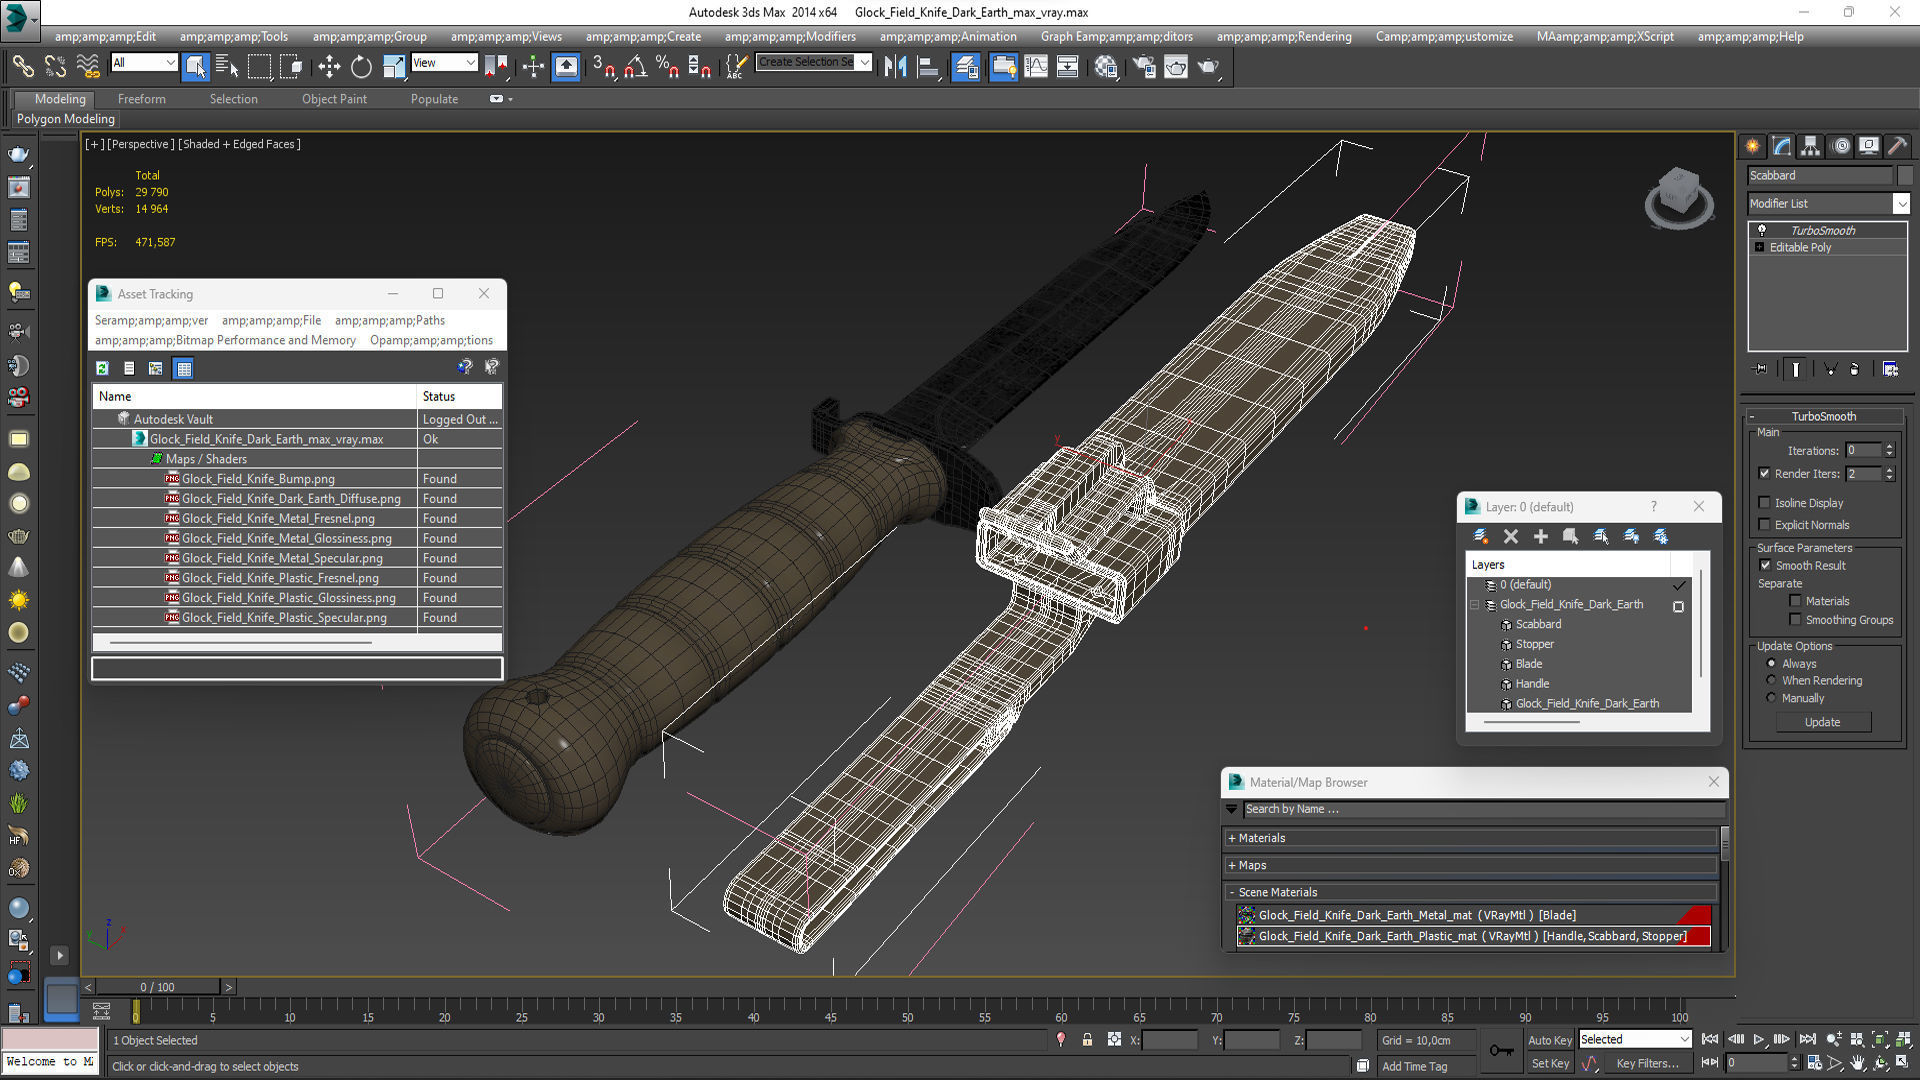Image resolution: width=1920 pixels, height=1080 pixels.
Task: Select the Scale tool in main toolbar
Action: click(x=394, y=67)
